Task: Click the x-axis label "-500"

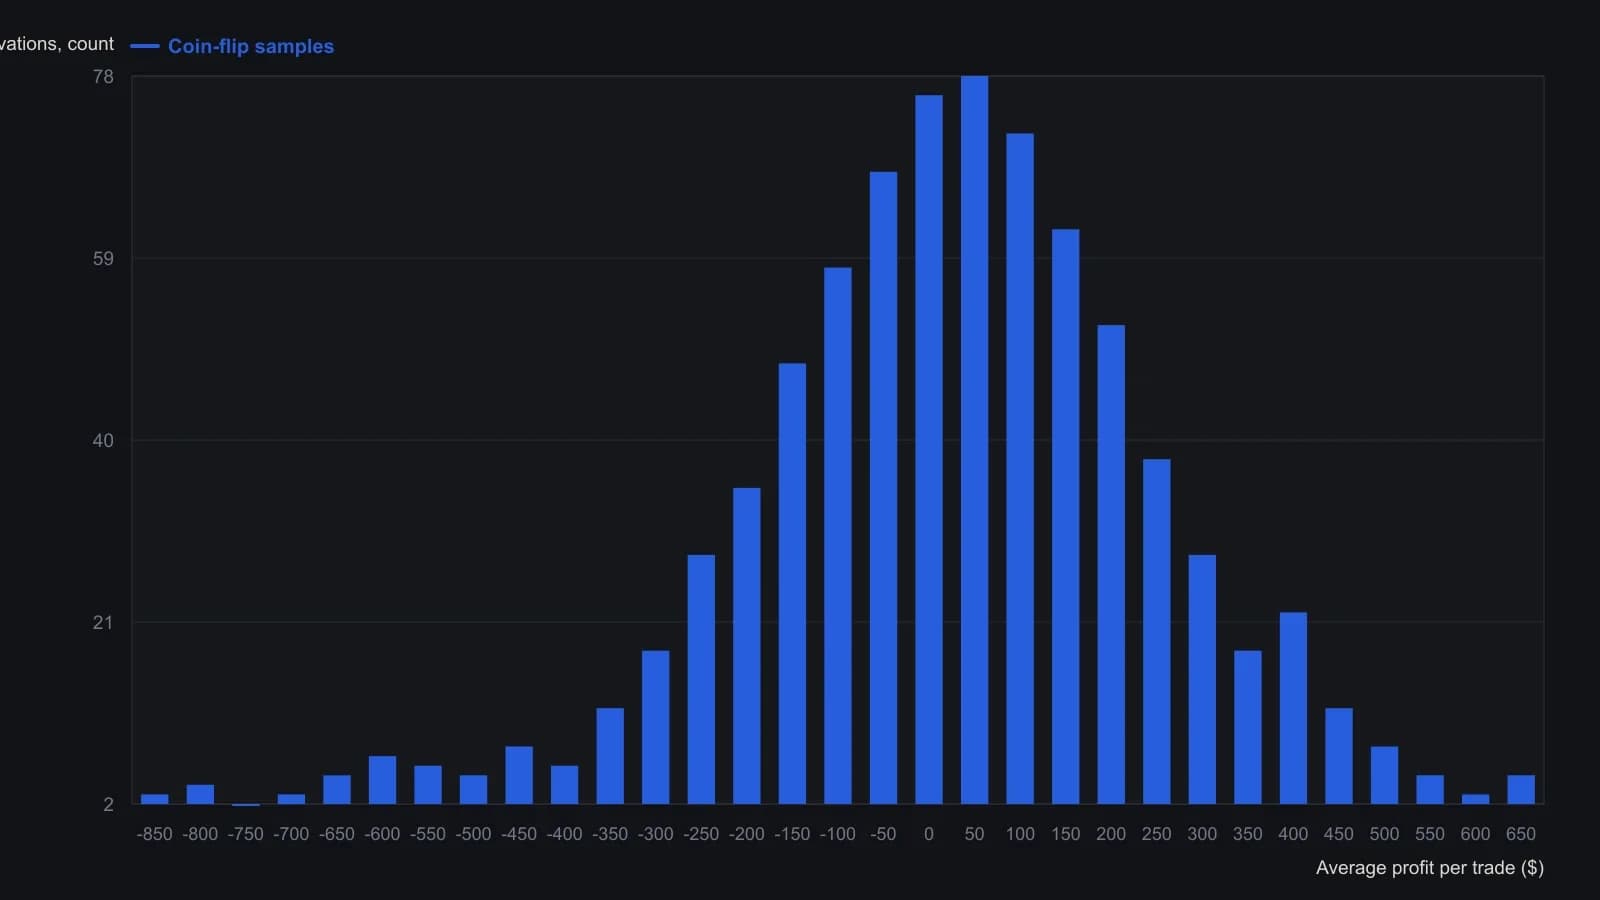Action: 473,834
